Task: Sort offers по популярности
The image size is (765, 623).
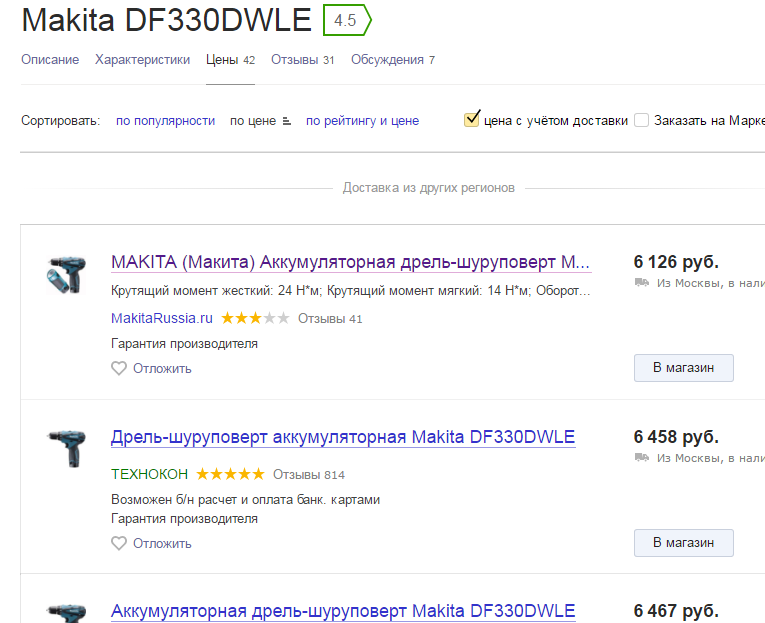Action: [x=165, y=121]
